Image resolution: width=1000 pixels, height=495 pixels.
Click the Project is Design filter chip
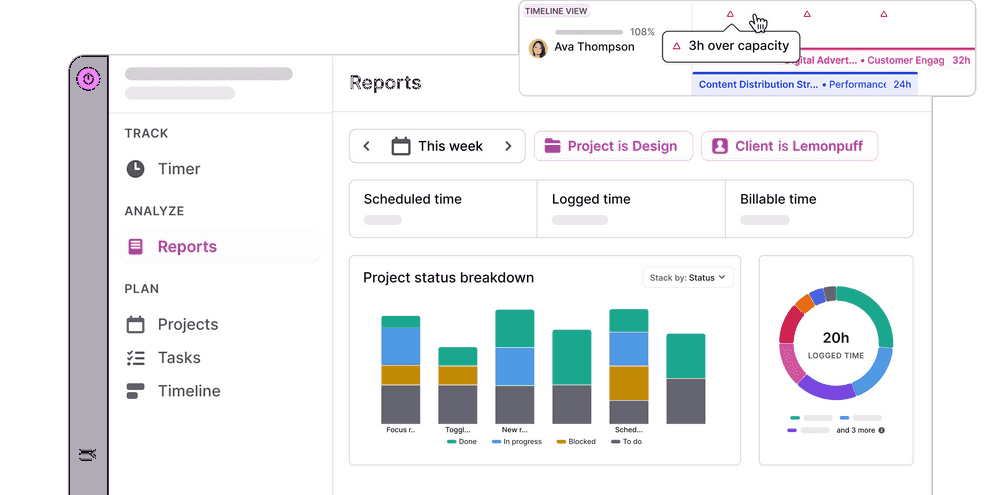pos(614,146)
